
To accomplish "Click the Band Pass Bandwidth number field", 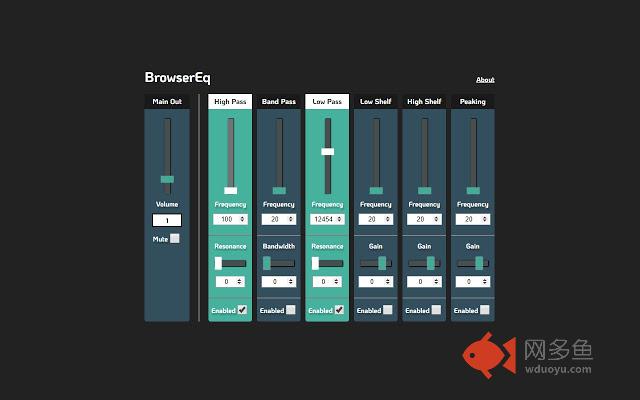I will (x=279, y=282).
